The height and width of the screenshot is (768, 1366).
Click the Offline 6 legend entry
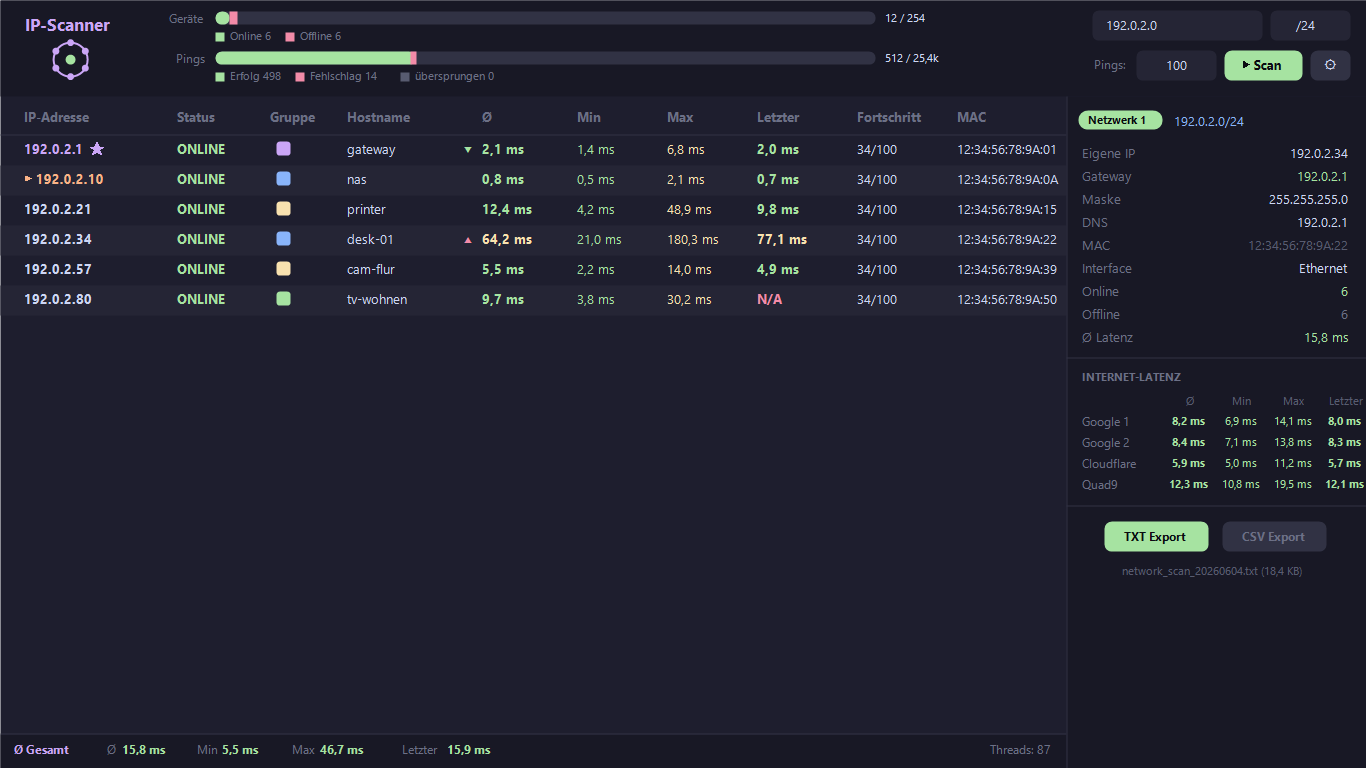tap(313, 36)
